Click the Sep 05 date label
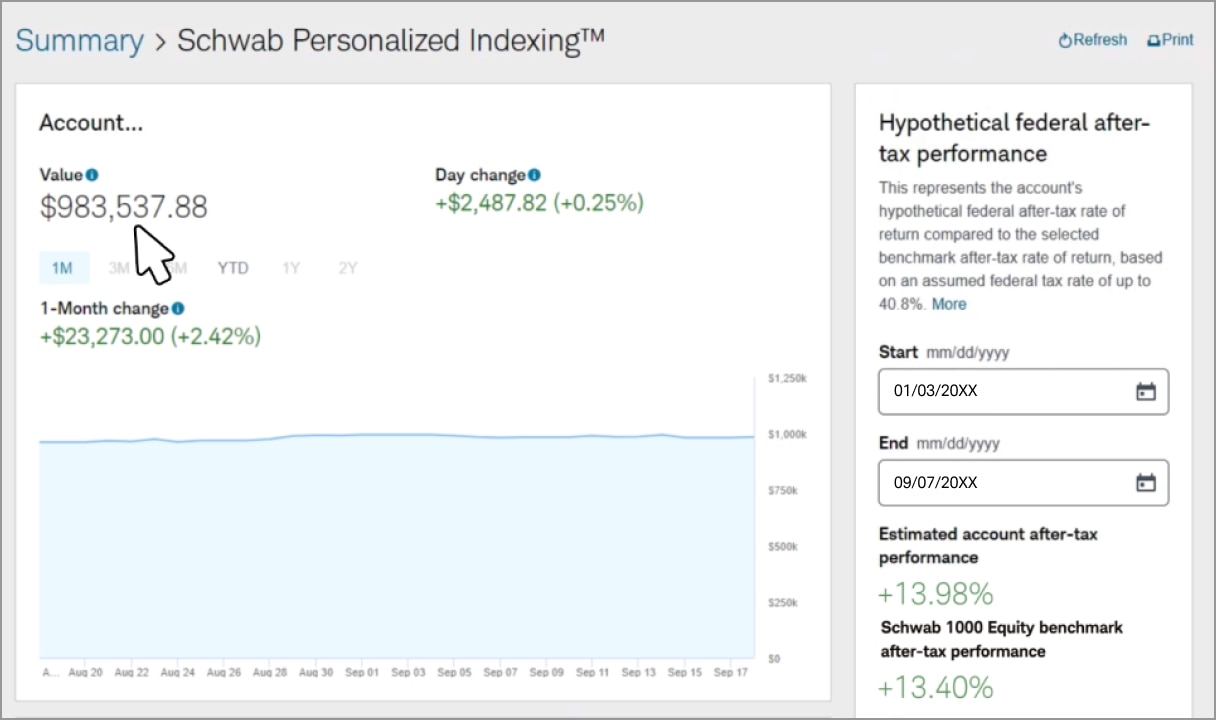The width and height of the screenshot is (1216, 720). point(454,673)
